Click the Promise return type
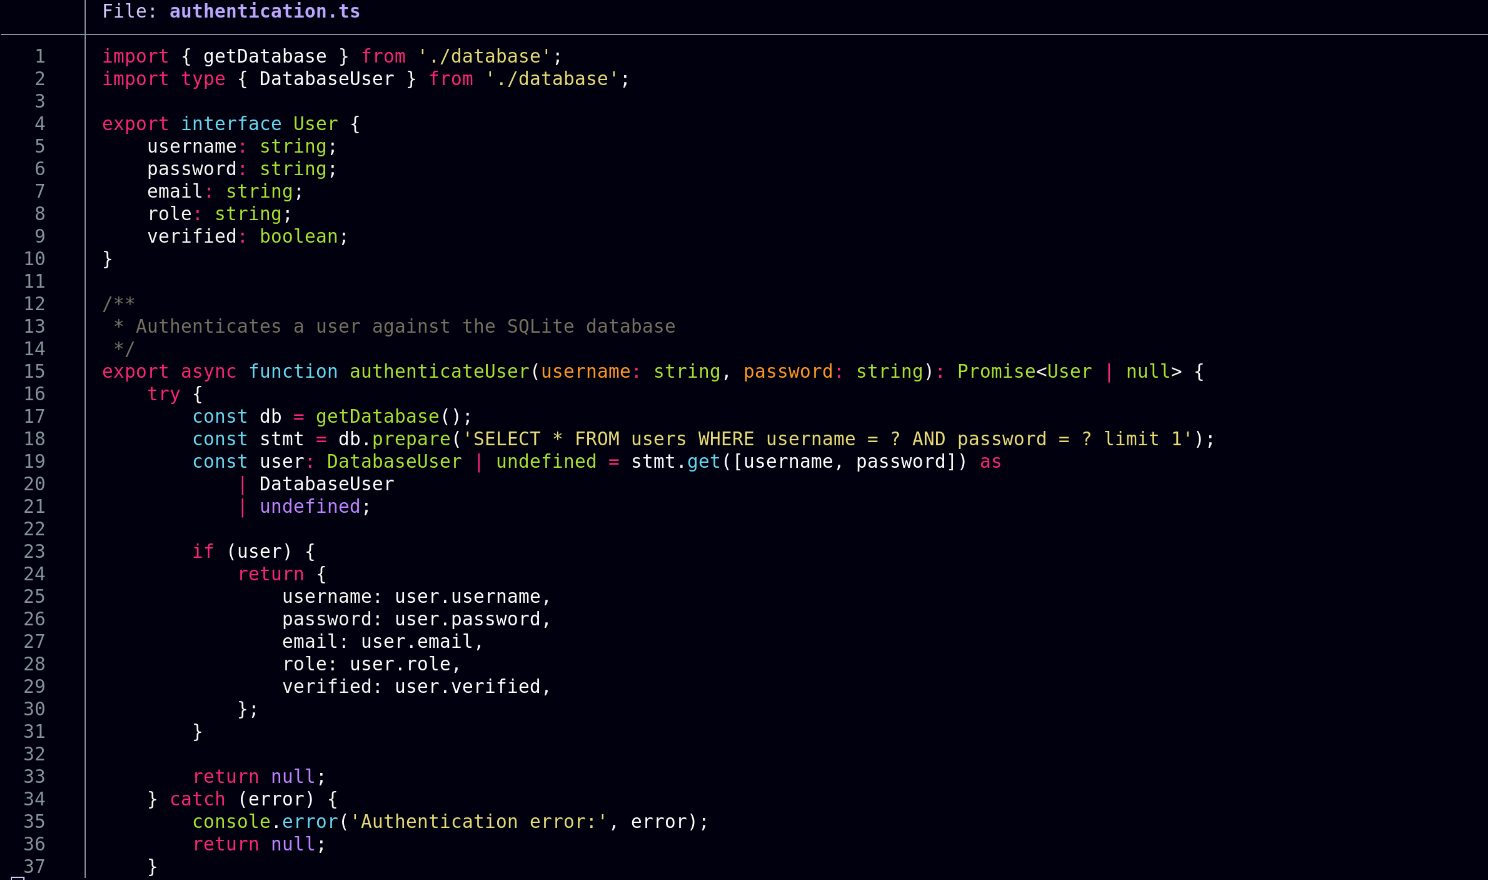The height and width of the screenshot is (880, 1488). [996, 372]
